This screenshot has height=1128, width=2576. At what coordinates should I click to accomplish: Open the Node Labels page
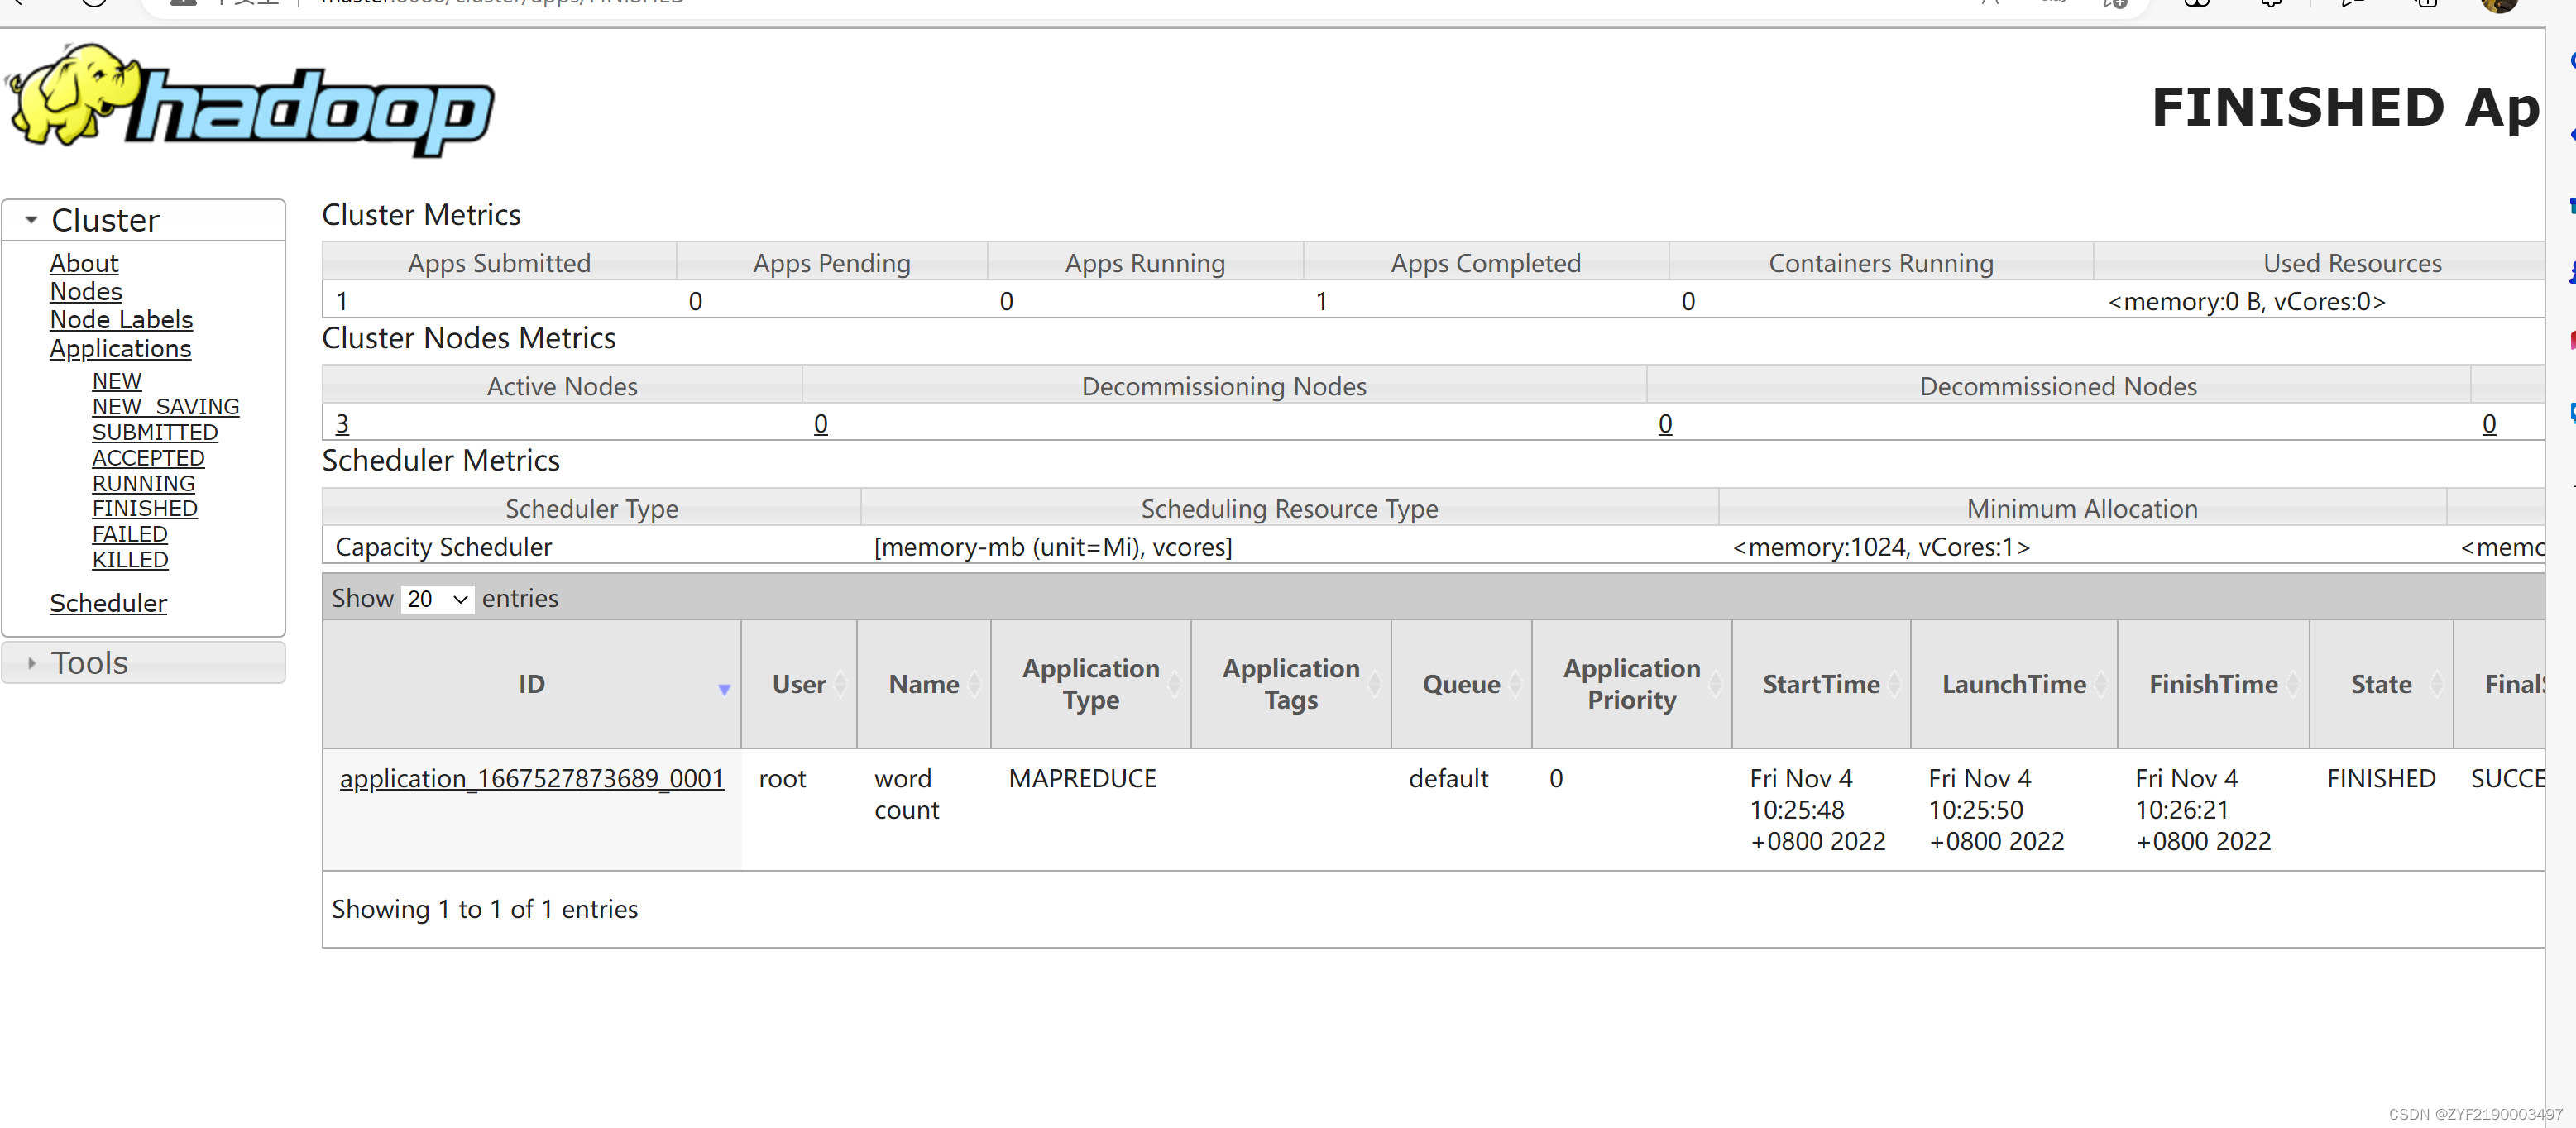point(121,320)
